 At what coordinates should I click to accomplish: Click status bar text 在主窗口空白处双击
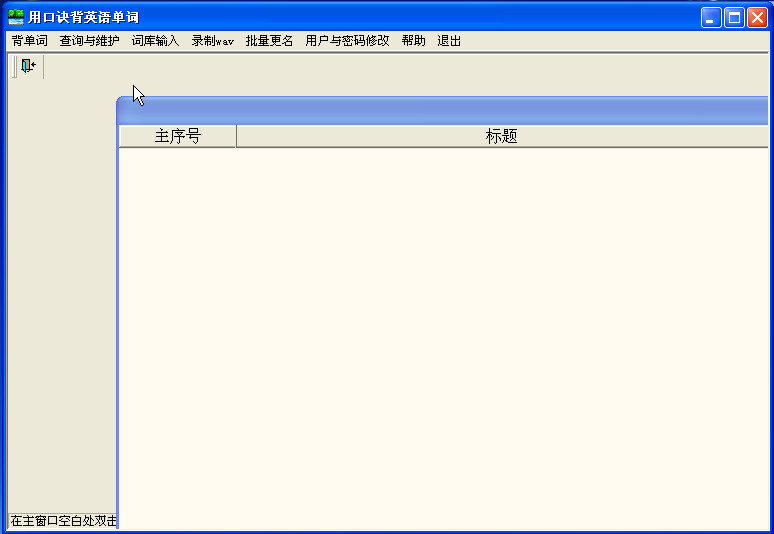tap(64, 521)
